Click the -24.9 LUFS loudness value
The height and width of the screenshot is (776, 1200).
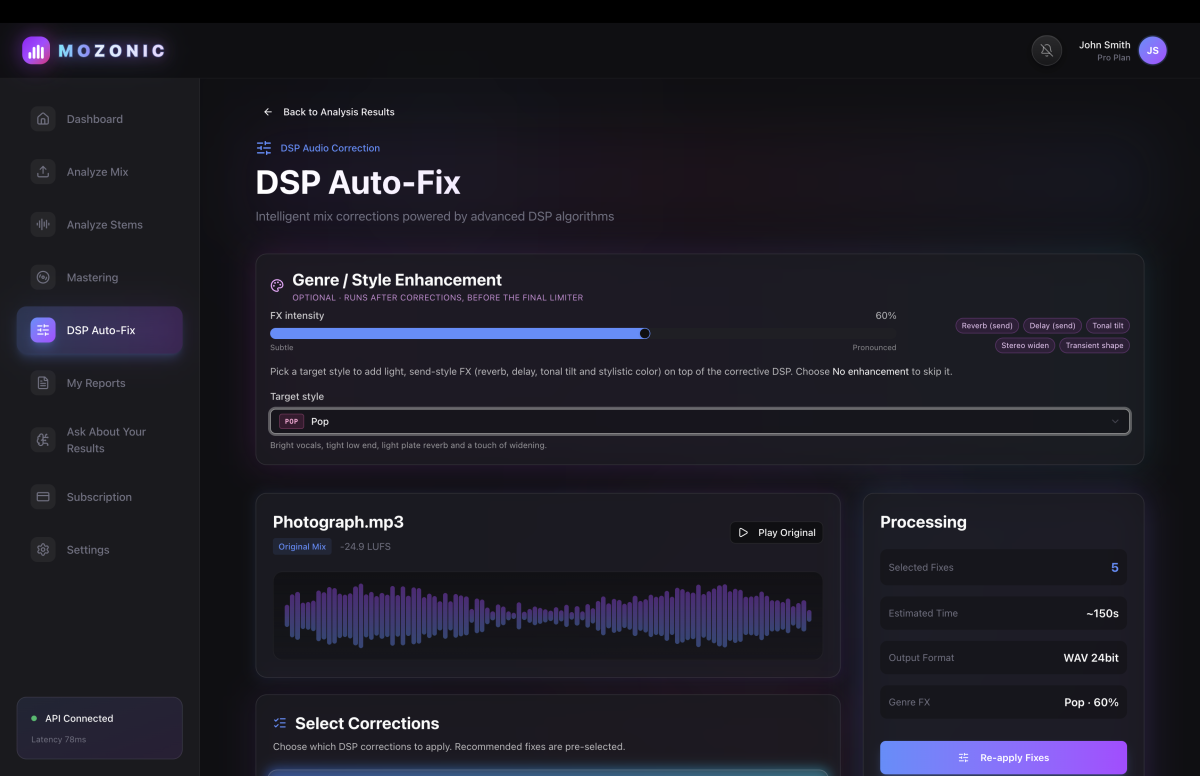pyautogui.click(x=366, y=547)
